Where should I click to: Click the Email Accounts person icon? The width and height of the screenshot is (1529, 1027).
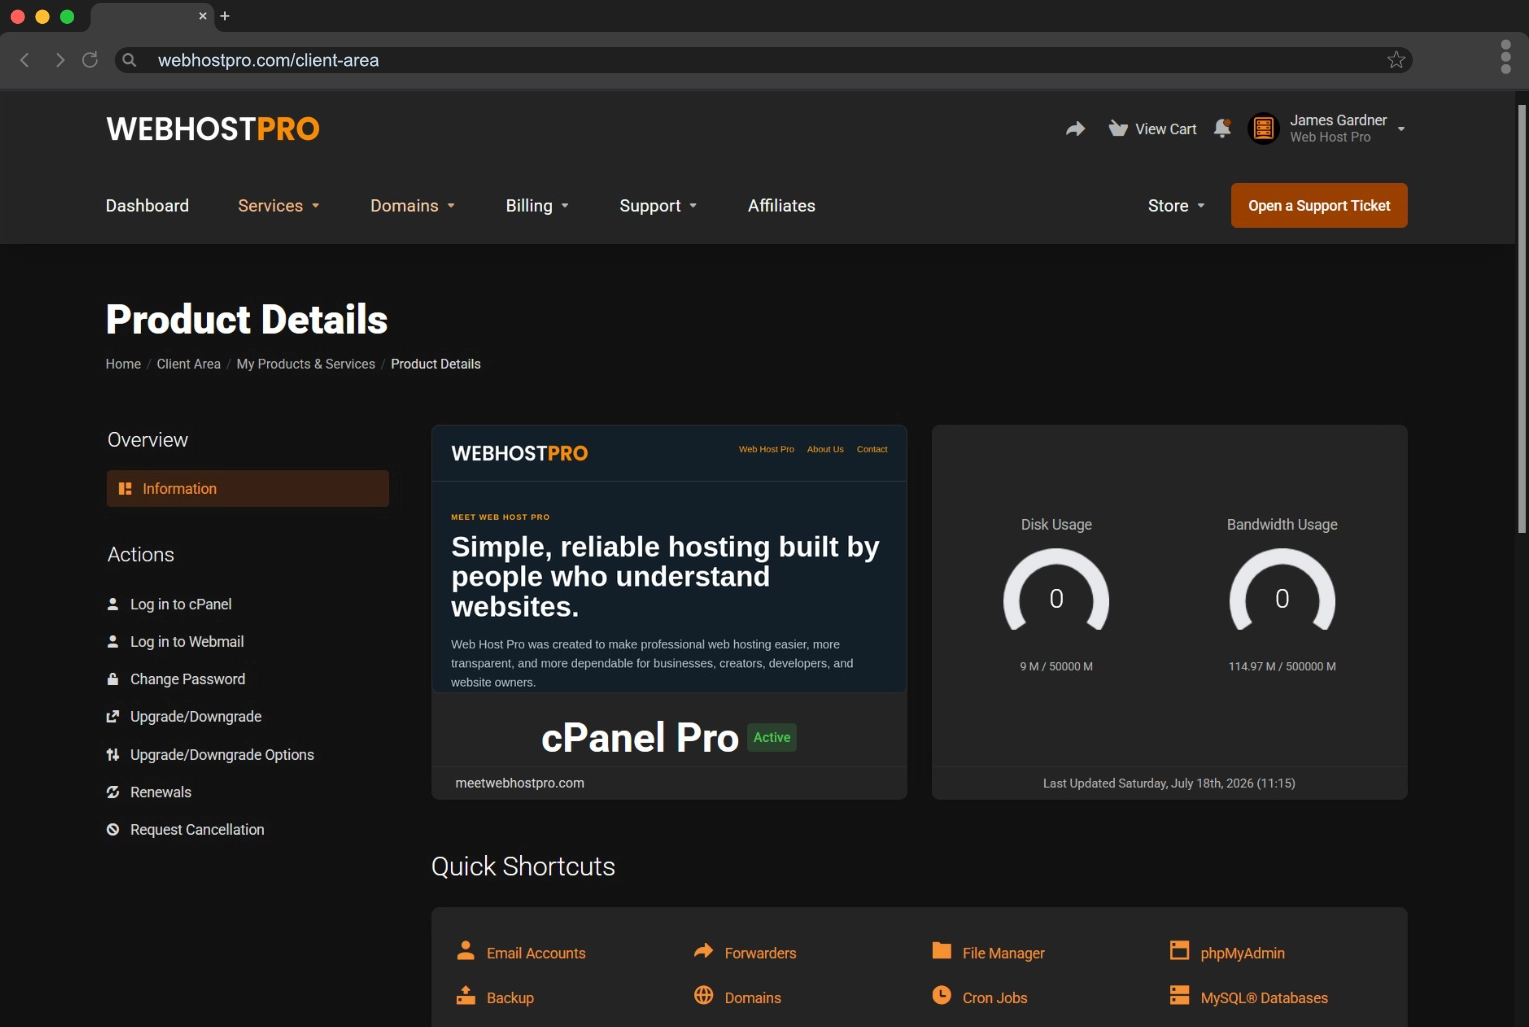point(465,951)
